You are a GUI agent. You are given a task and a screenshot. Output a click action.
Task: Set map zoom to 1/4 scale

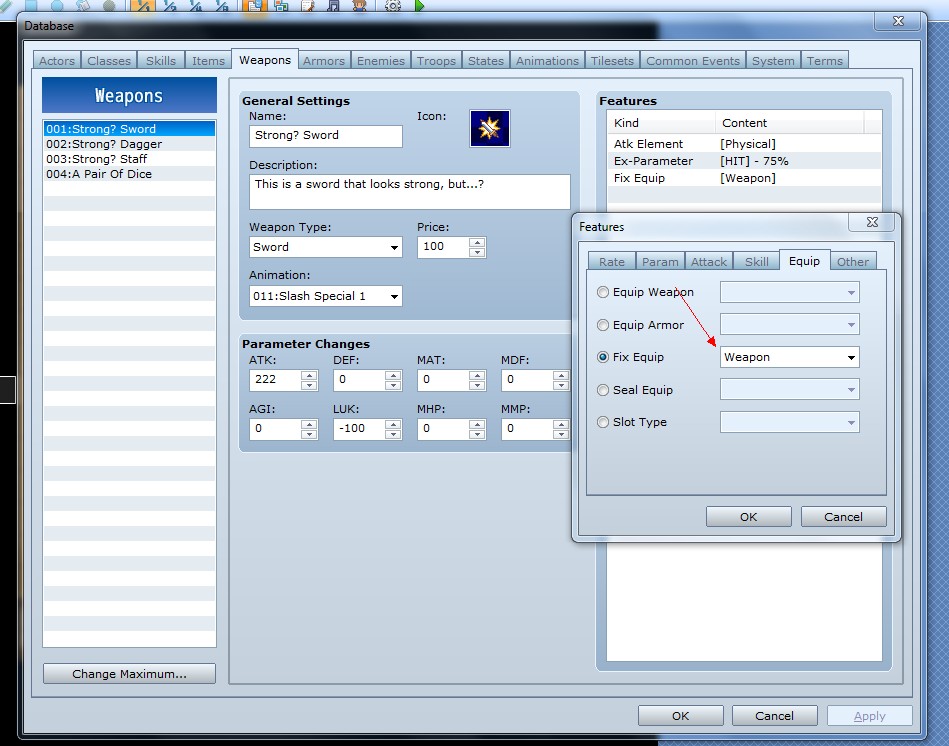click(196, 5)
